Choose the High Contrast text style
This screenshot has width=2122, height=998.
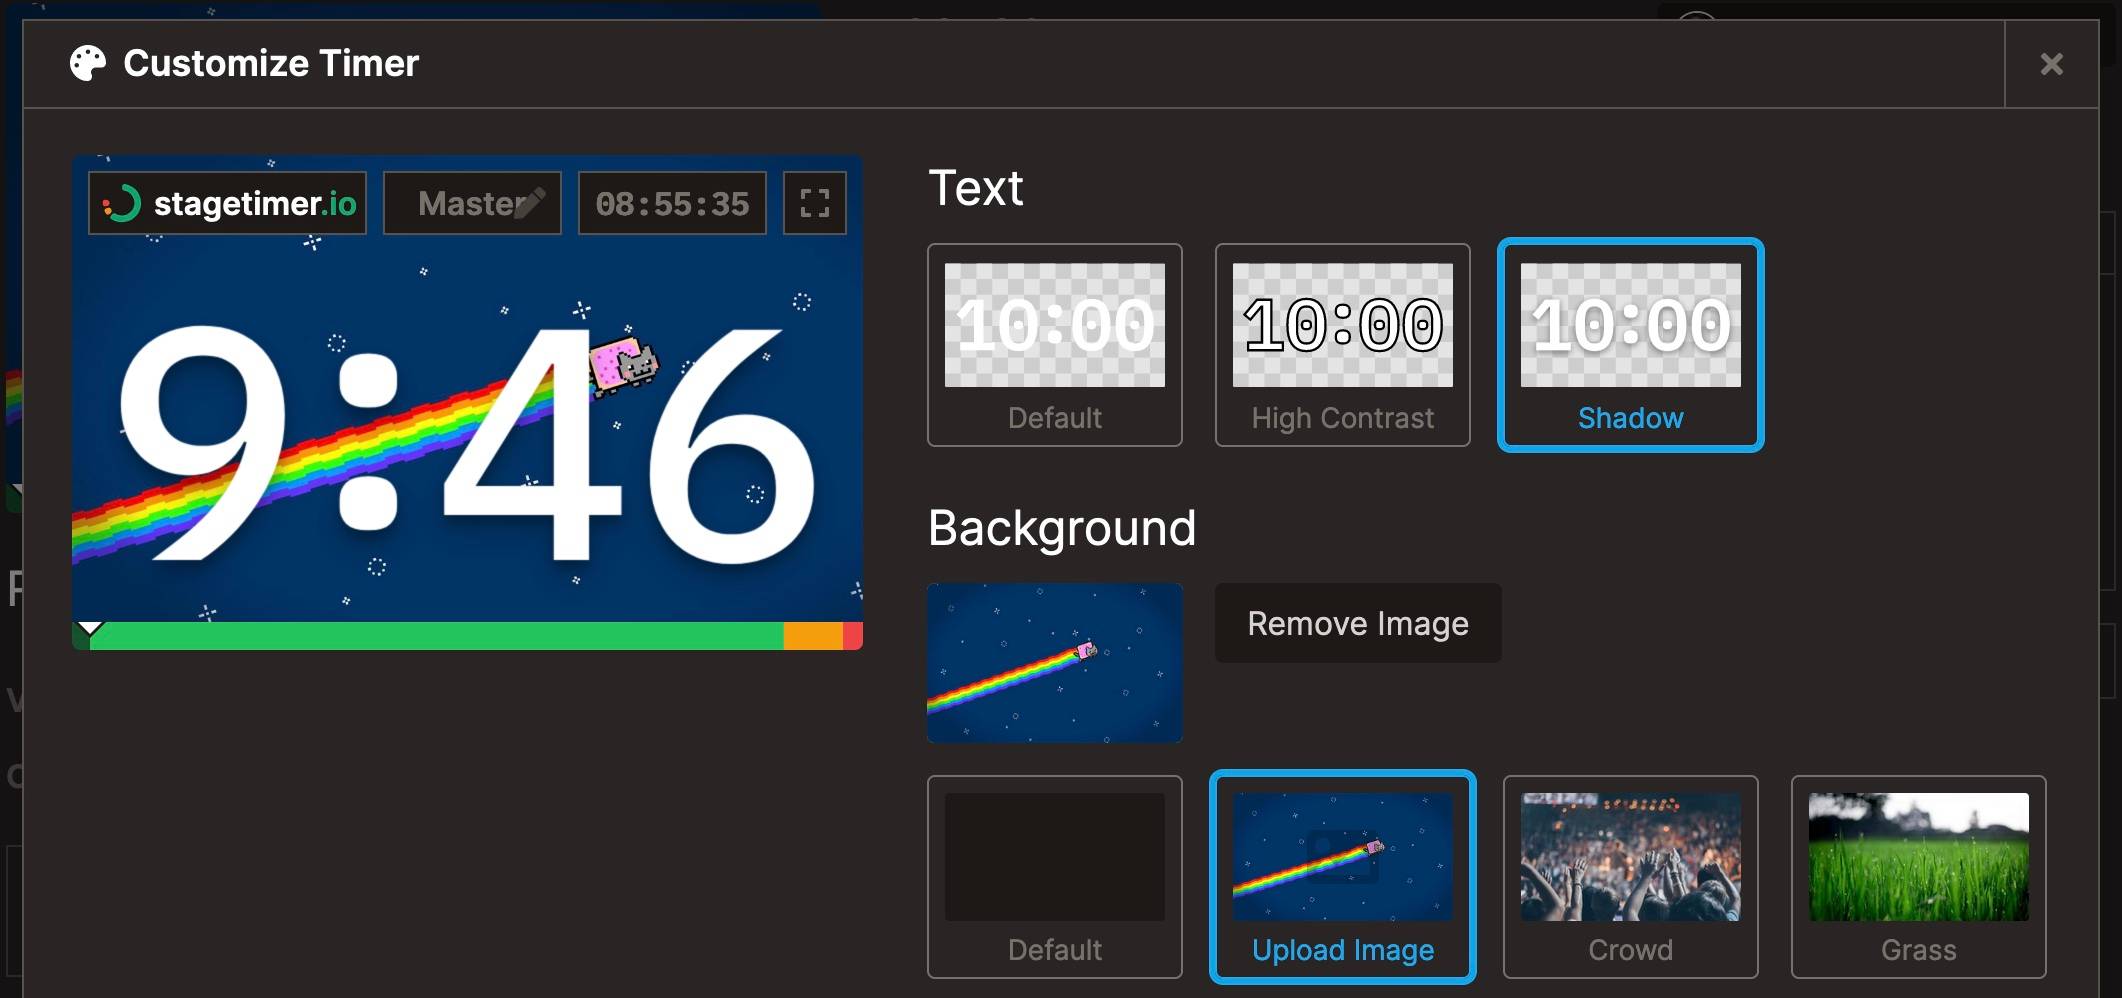click(x=1342, y=345)
